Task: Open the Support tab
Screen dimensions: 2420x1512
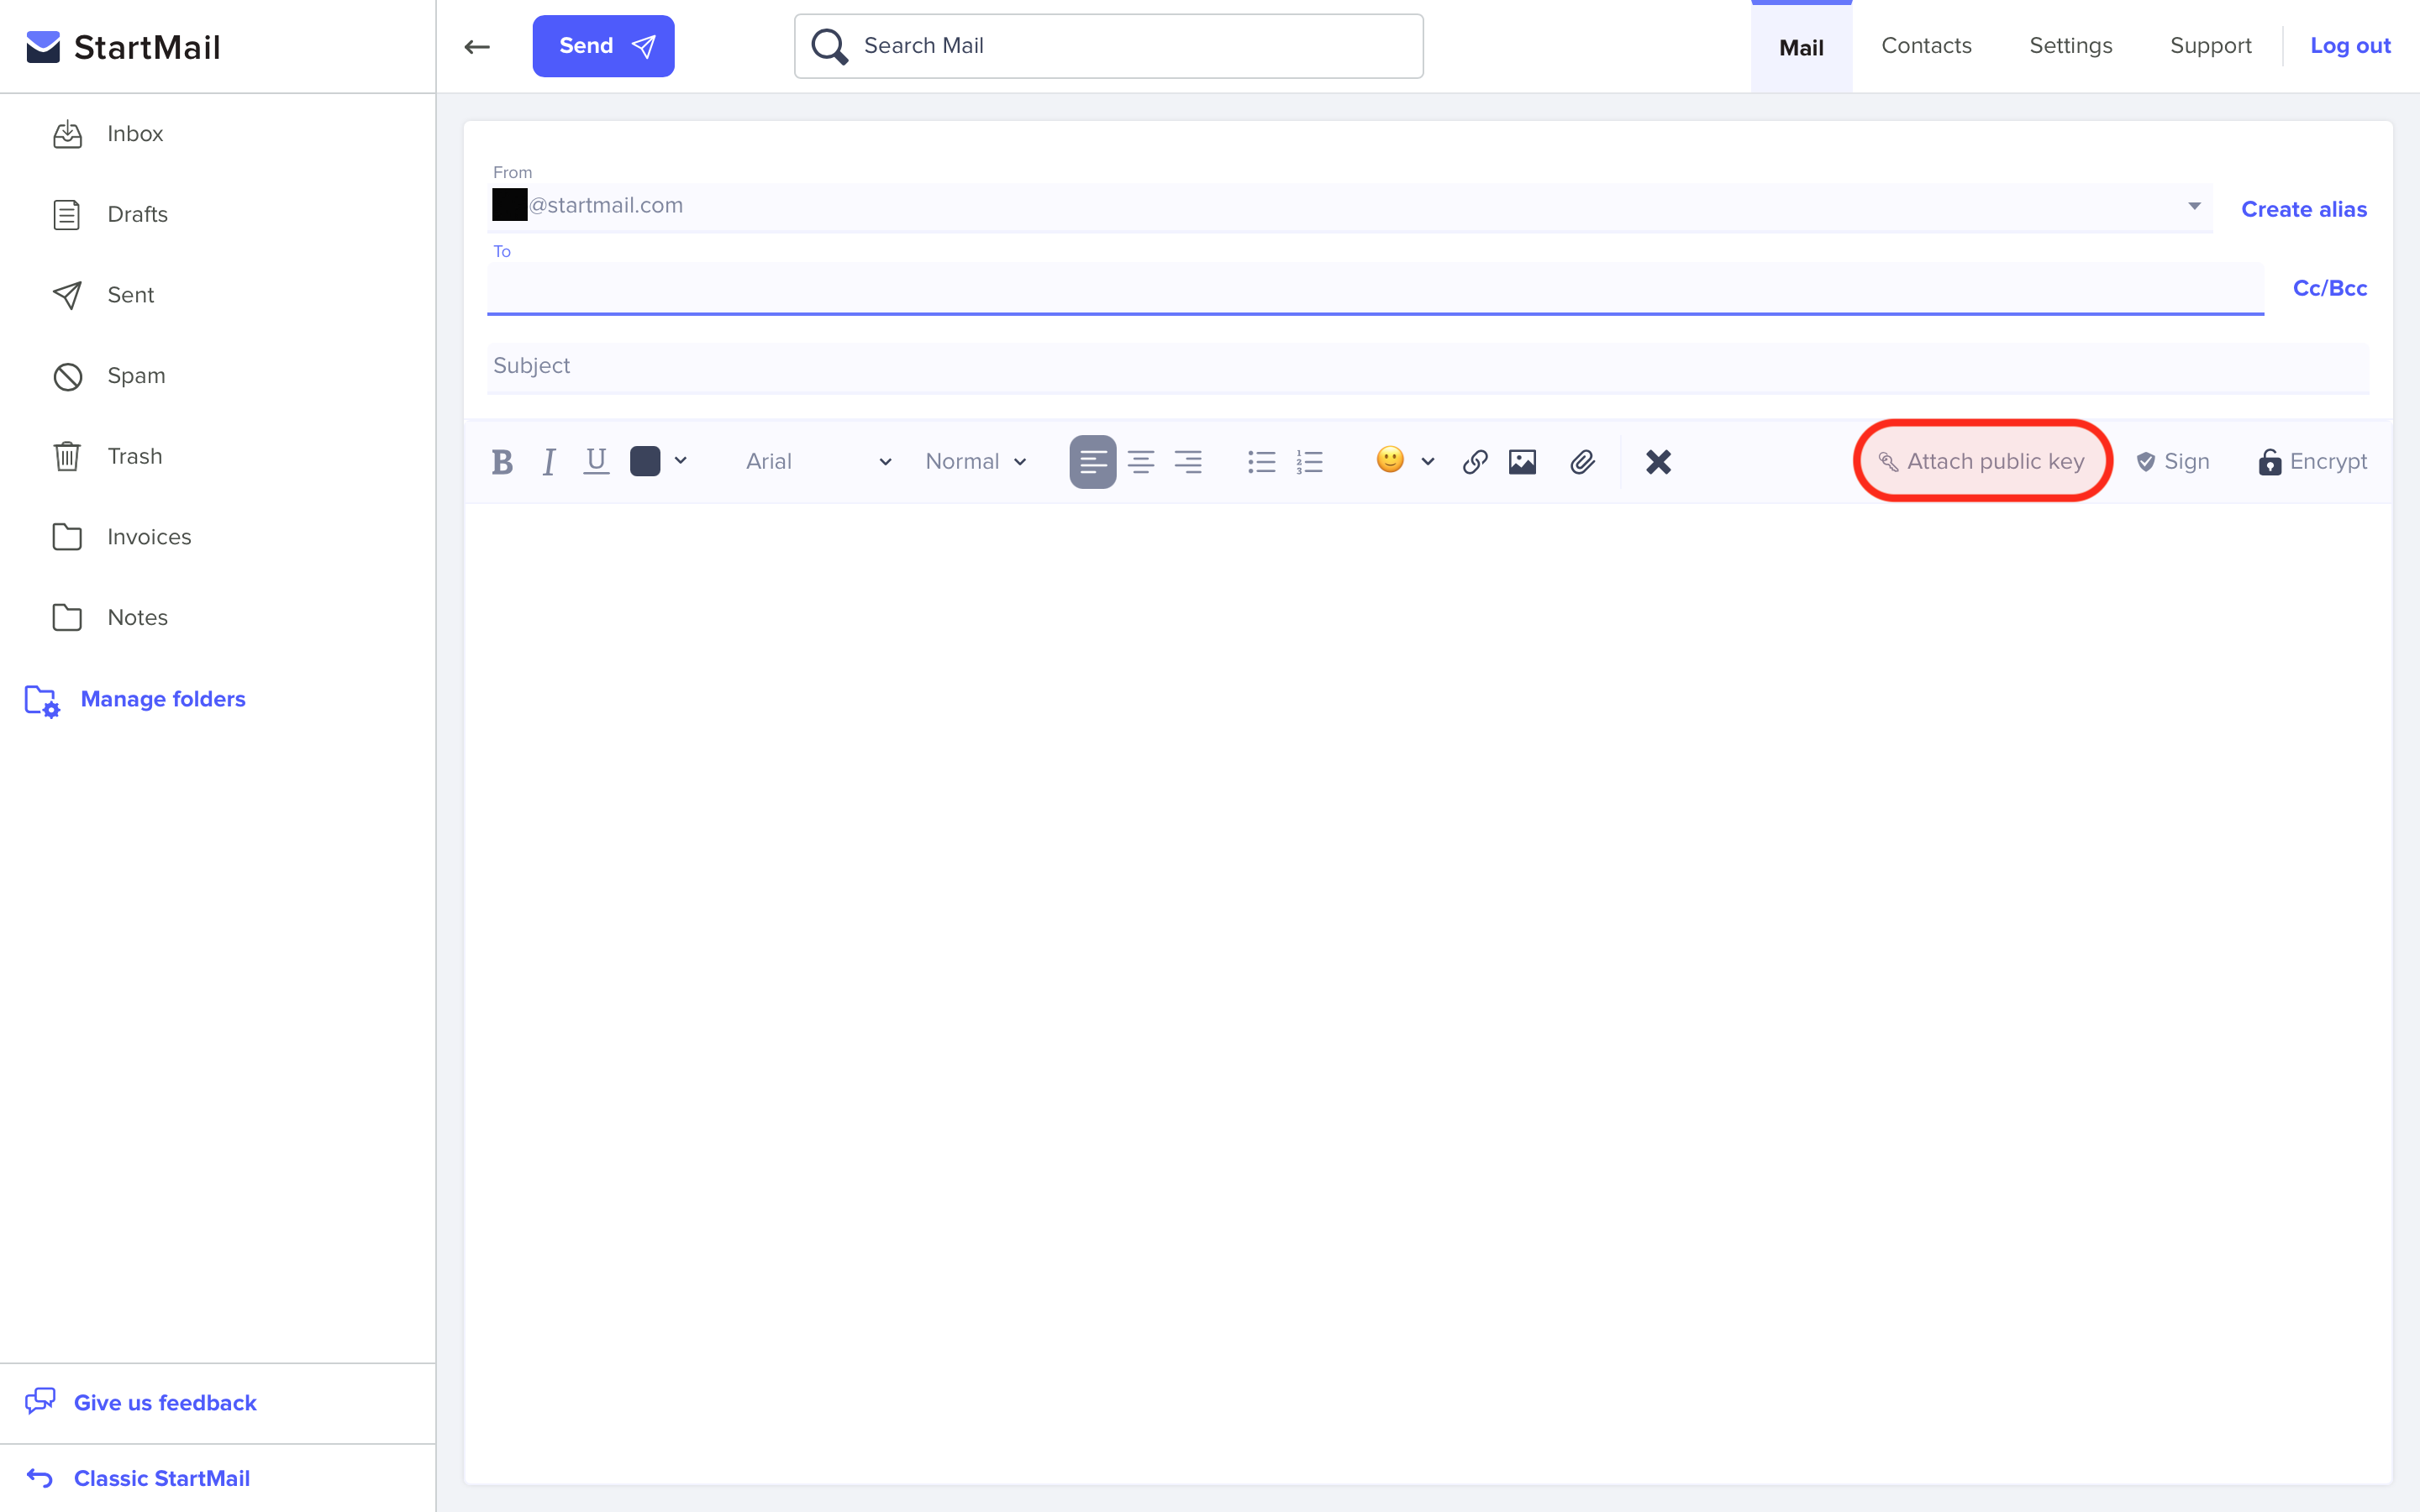Action: (x=2210, y=46)
